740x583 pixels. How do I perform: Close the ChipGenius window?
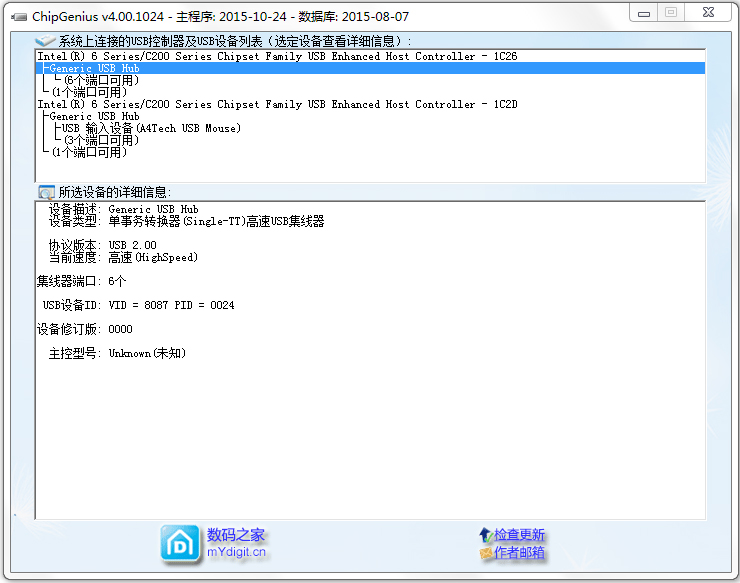(708, 13)
